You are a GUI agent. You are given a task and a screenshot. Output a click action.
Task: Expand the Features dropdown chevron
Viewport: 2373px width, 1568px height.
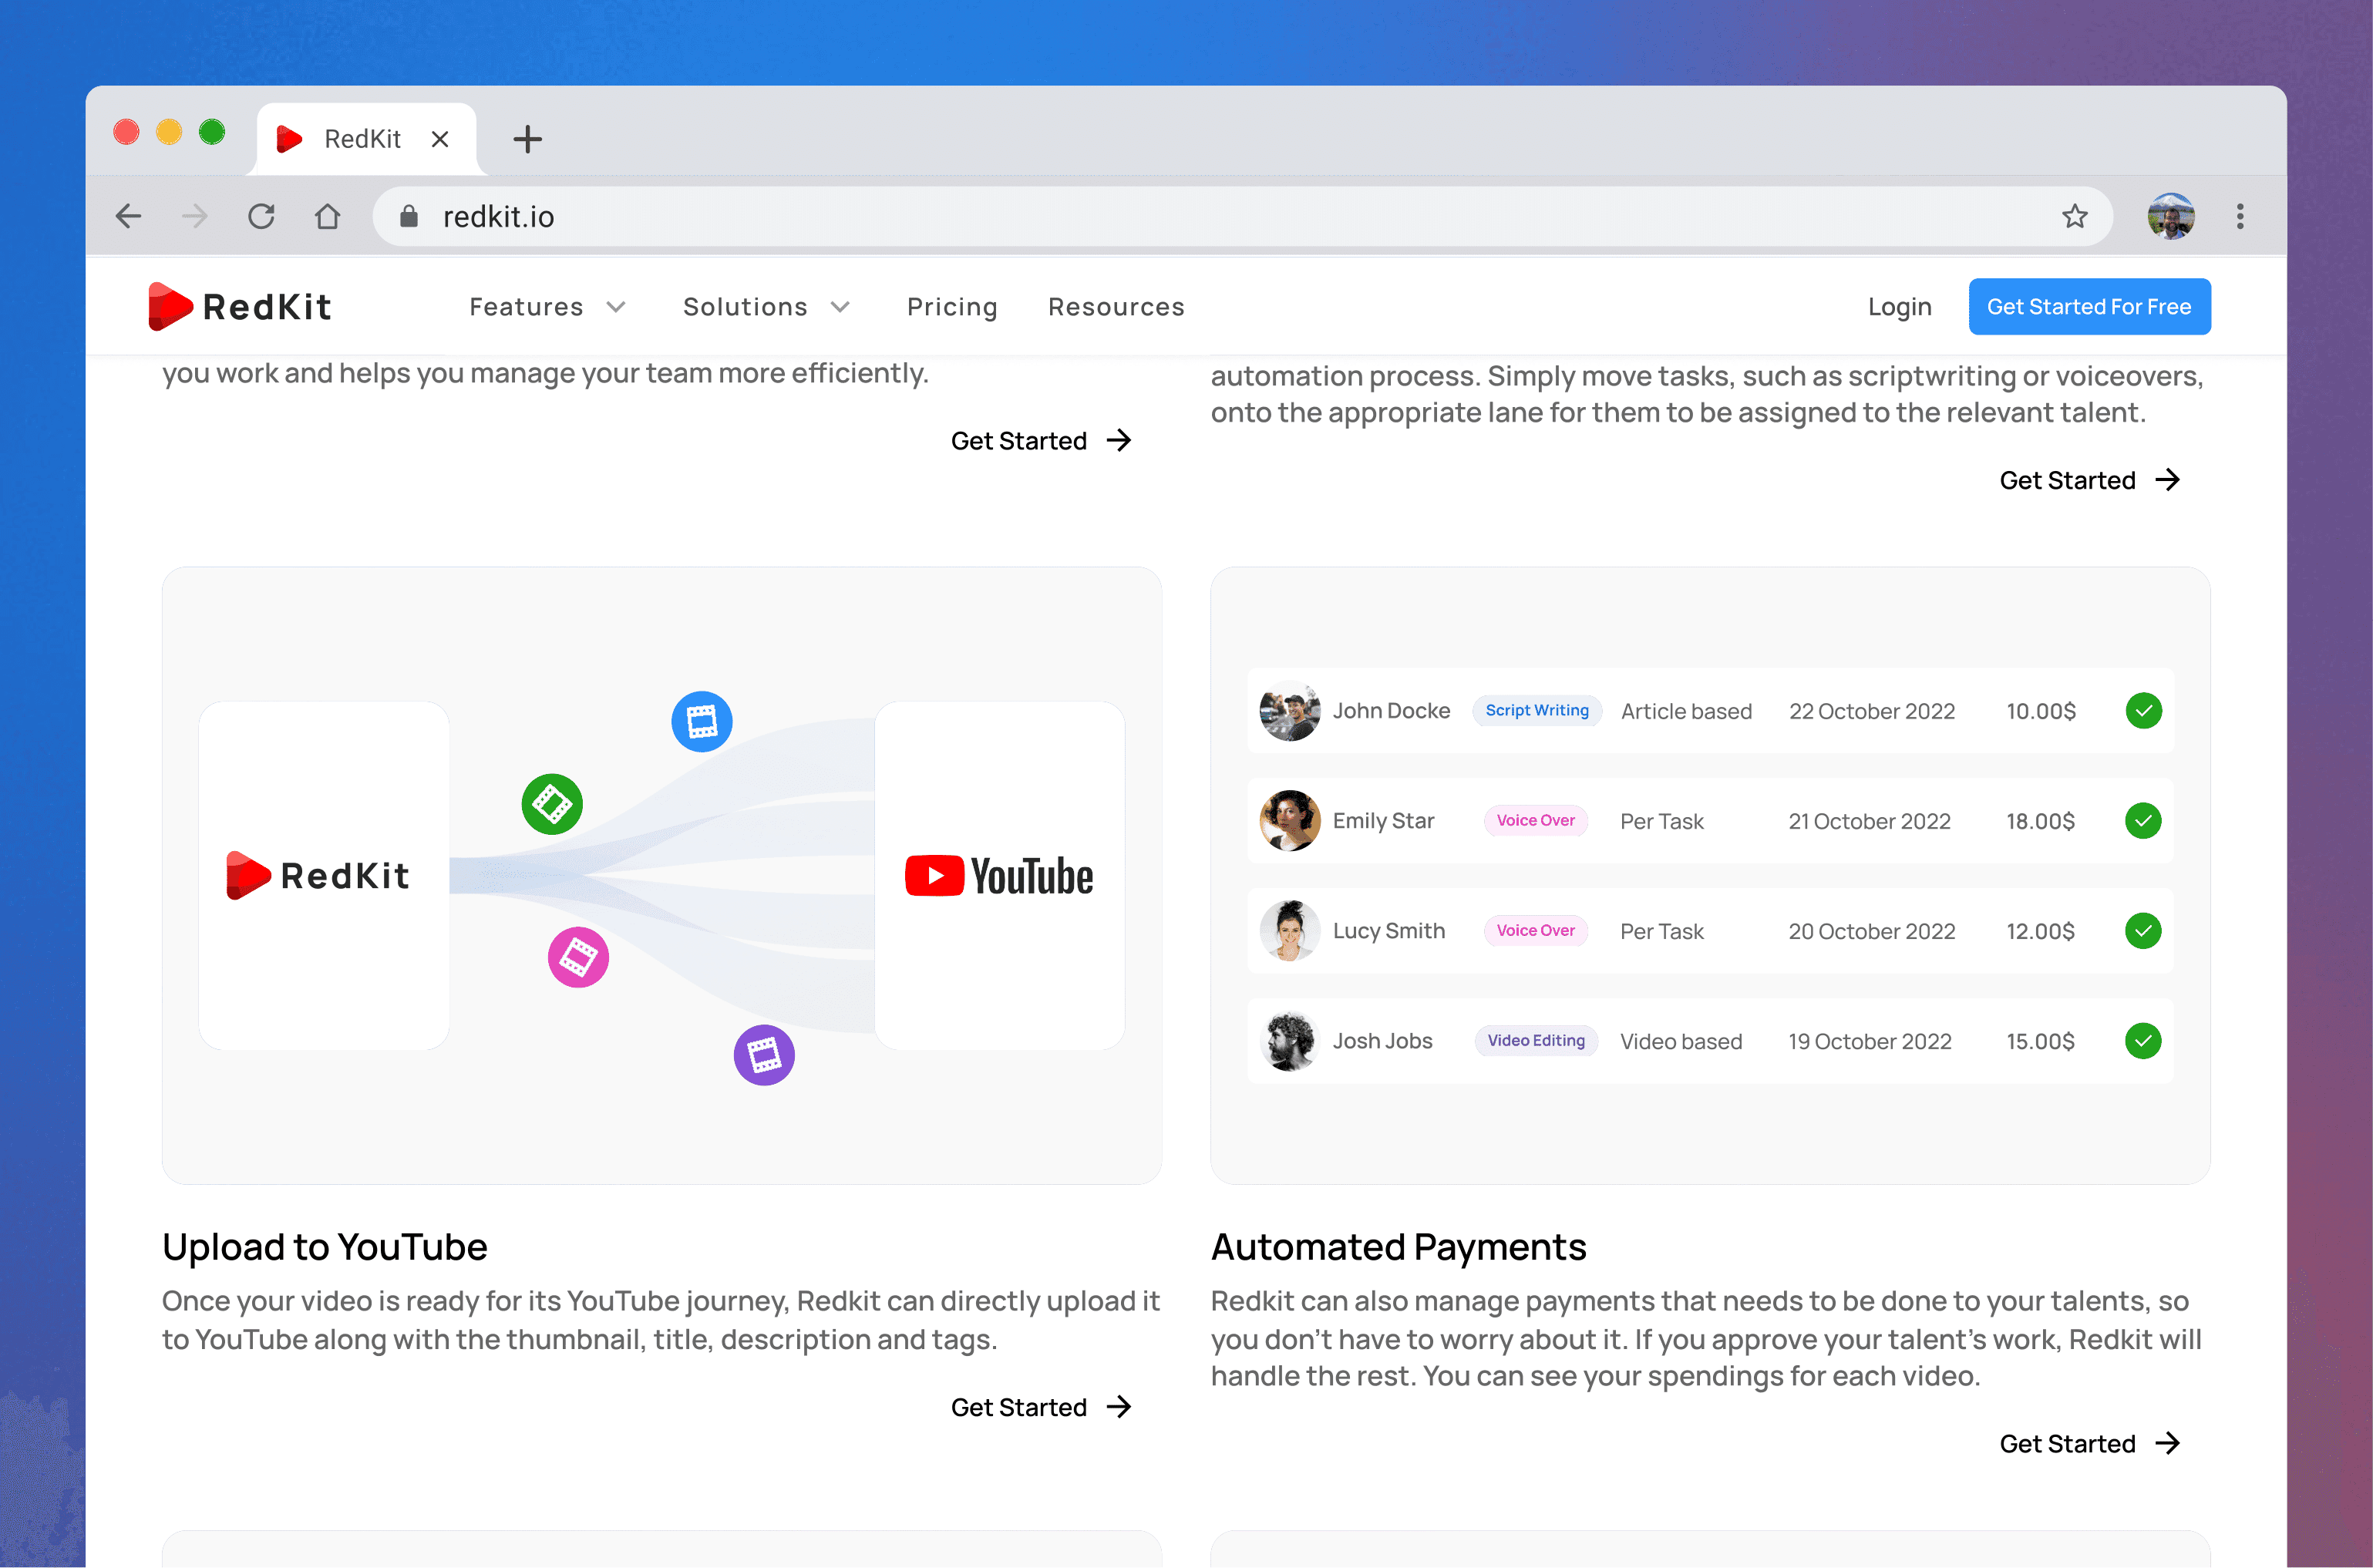616,307
